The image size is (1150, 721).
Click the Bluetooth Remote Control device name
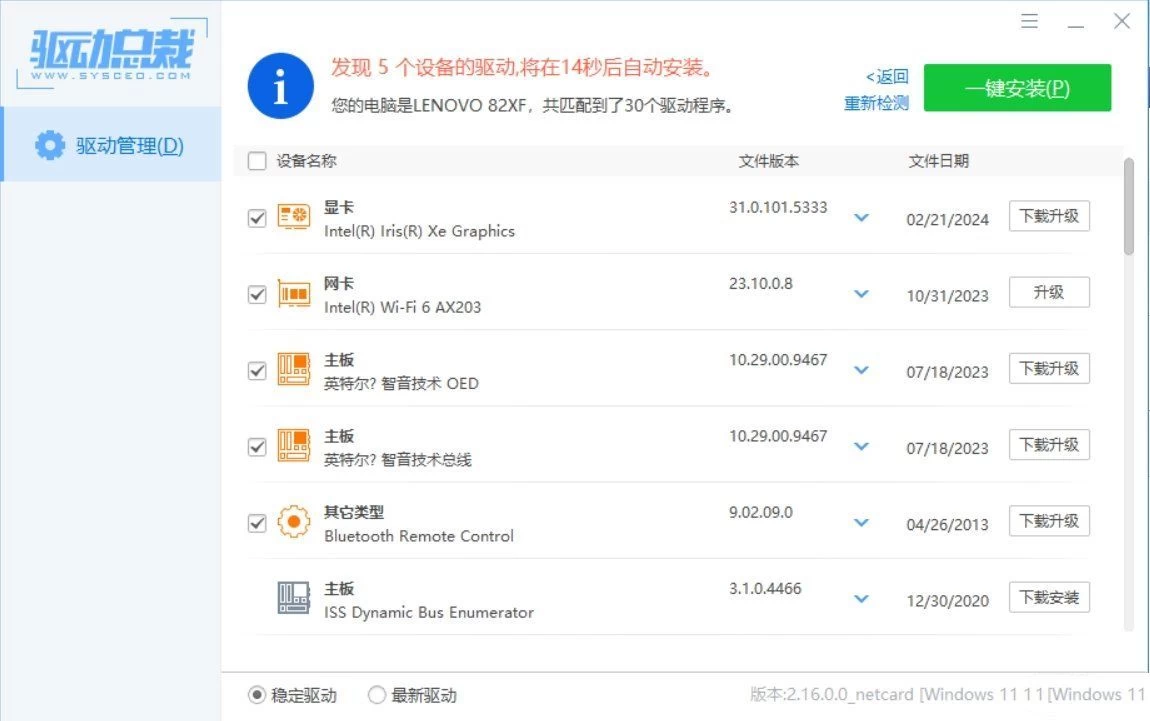419,536
